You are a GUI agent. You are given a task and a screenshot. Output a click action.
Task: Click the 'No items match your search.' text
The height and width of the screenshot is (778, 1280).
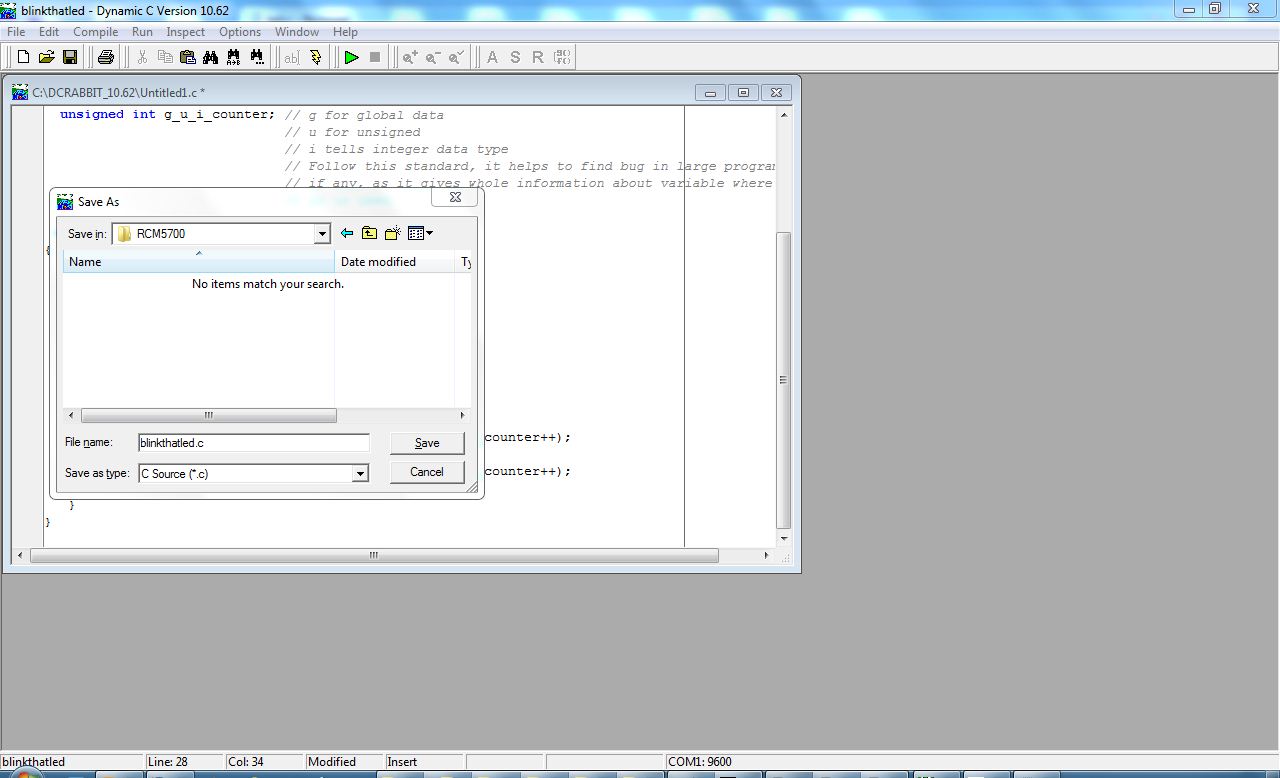pyautogui.click(x=268, y=284)
